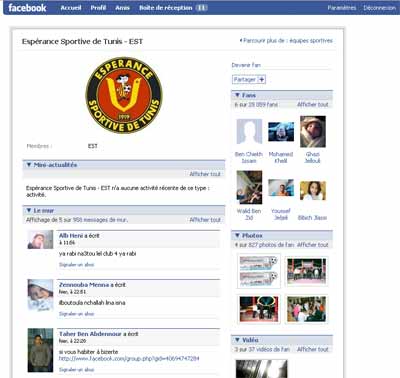Click the facebook logo in header
This screenshot has width=400, height=378.
tap(27, 8)
